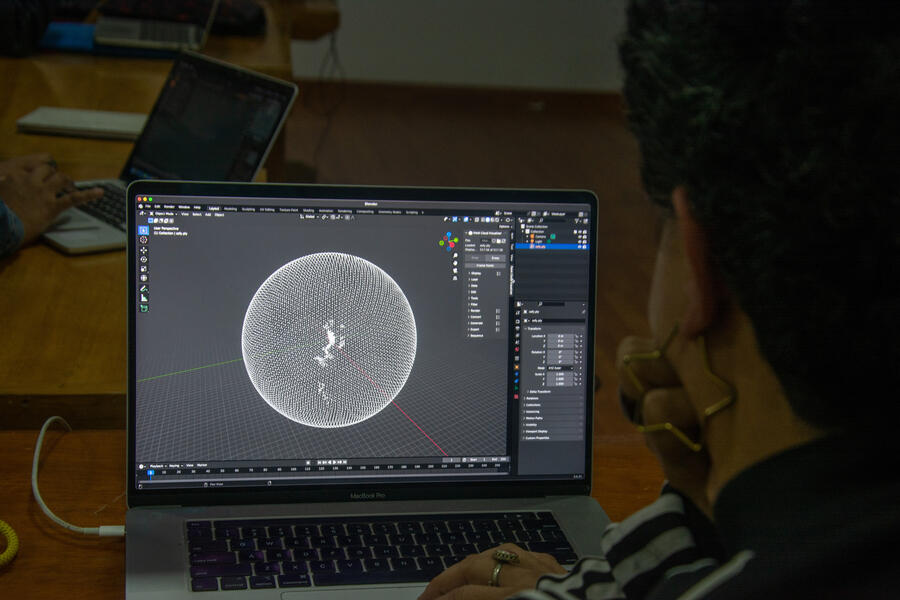Screen dimensions: 900x600
Task: Hide the Camera object in the outliner
Action: pos(577,234)
